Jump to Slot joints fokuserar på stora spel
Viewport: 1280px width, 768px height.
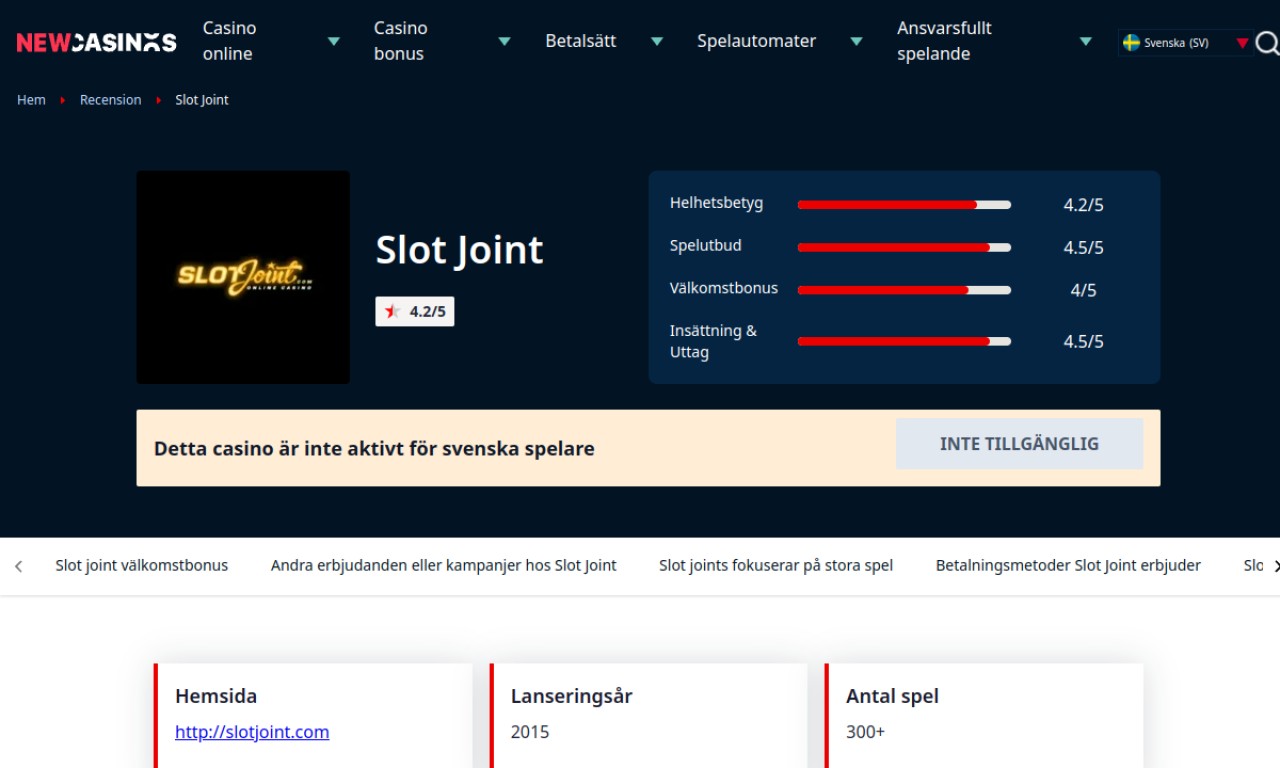coord(776,565)
